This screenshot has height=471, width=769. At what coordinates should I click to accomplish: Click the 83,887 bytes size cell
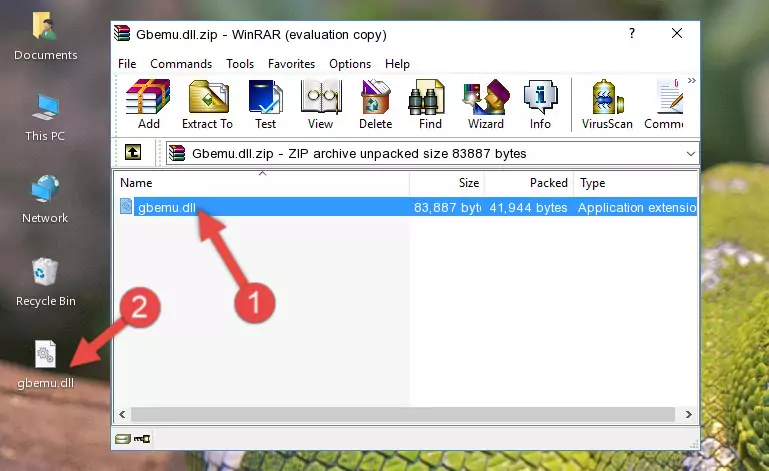tap(447, 208)
